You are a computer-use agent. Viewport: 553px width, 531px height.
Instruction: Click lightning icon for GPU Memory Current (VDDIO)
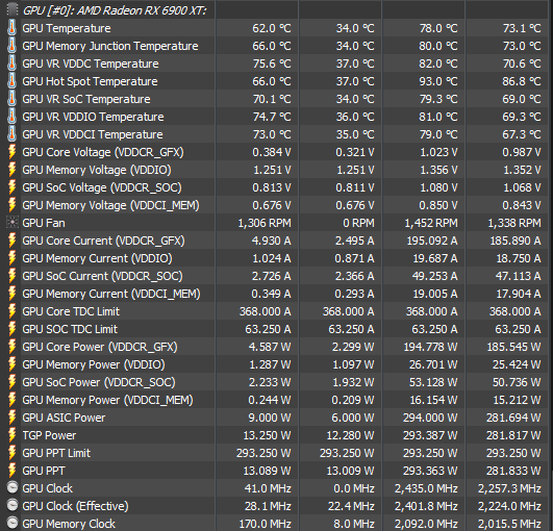[x=12, y=258]
